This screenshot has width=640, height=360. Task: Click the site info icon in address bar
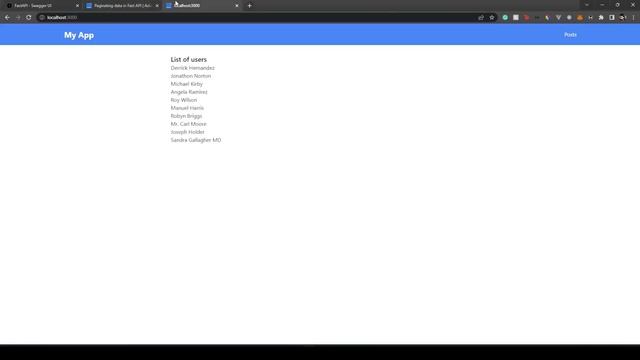pyautogui.click(x=42, y=18)
